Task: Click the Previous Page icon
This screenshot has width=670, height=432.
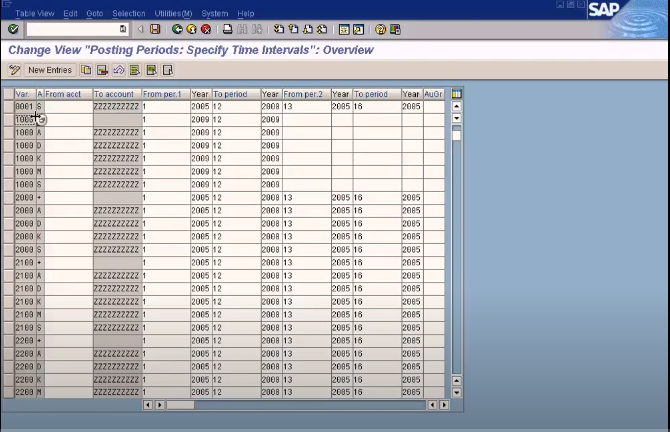Action: [x=293, y=29]
